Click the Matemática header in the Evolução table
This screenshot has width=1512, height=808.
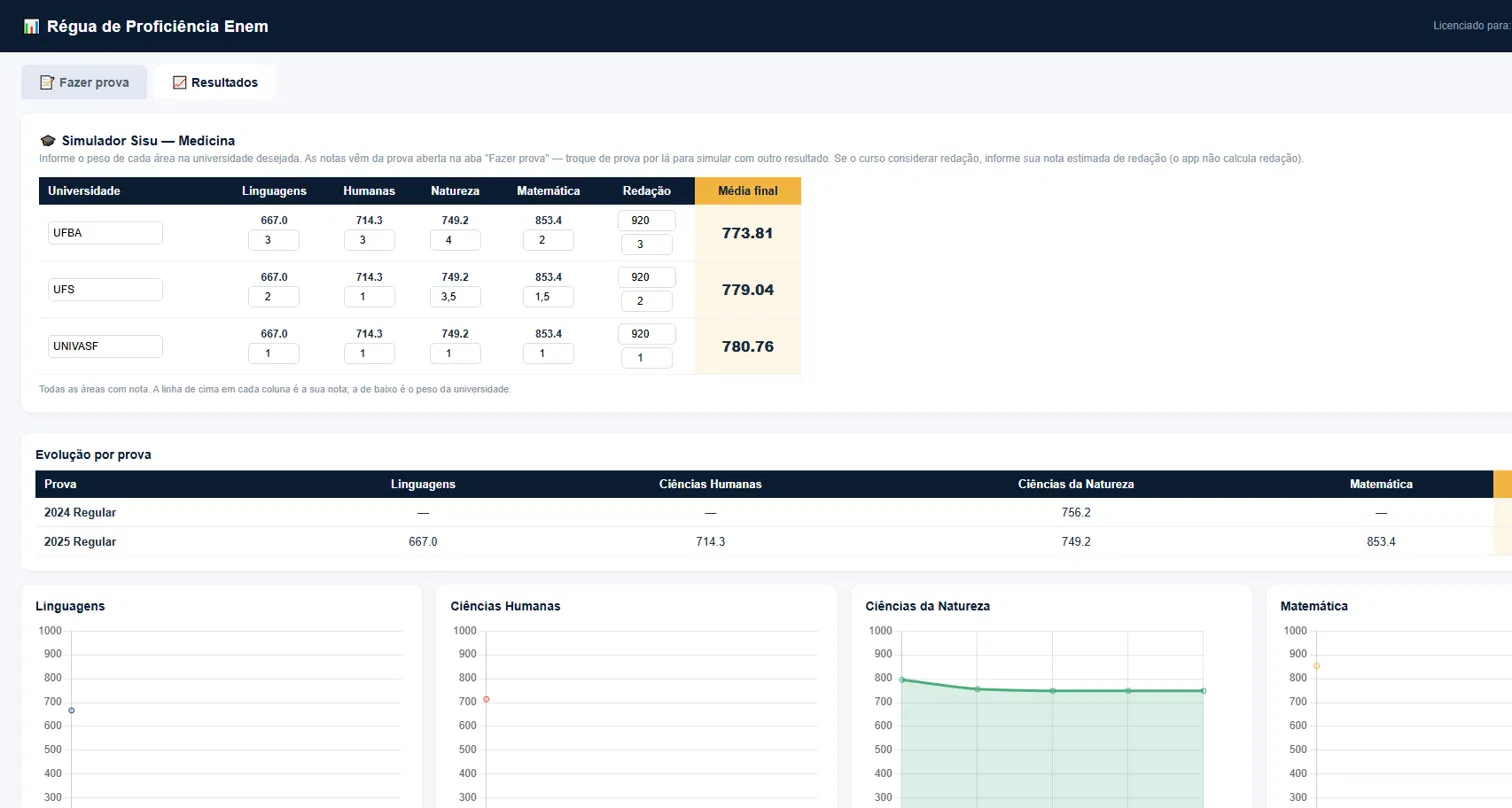pos(1381,484)
